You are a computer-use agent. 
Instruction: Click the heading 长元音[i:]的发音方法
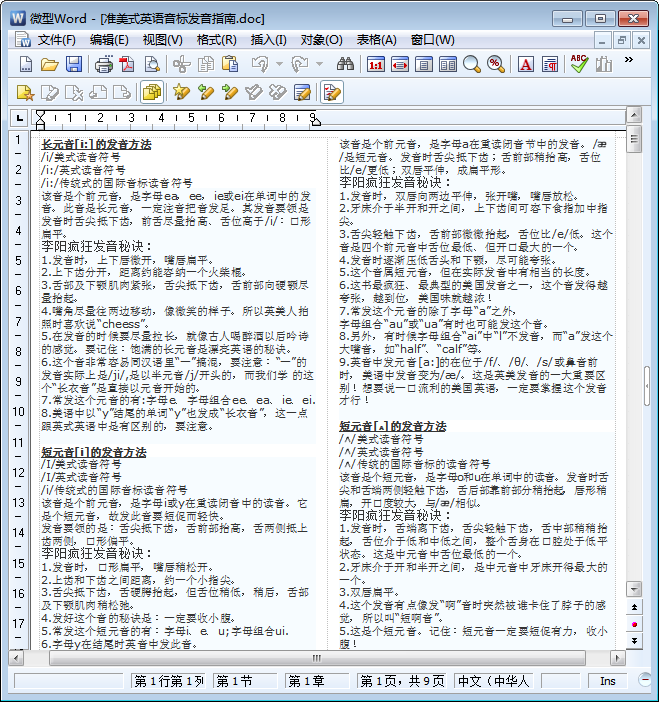[96, 145]
